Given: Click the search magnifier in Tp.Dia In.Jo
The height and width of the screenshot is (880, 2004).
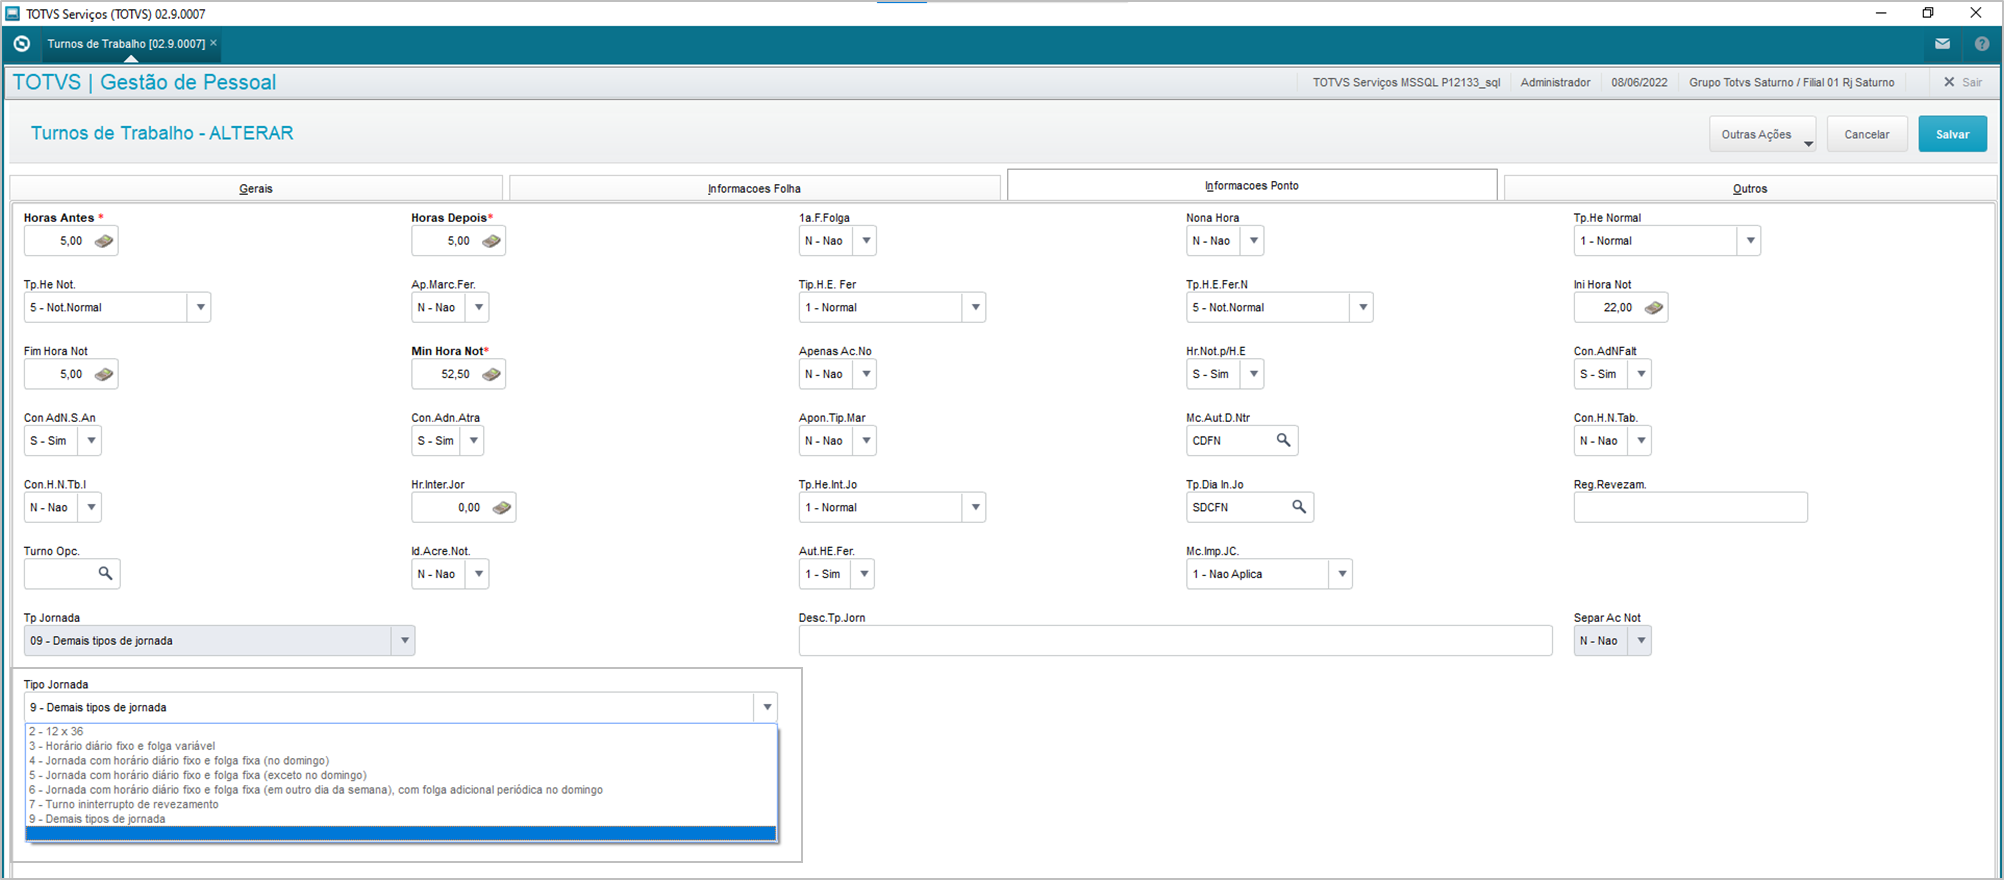Looking at the screenshot, I should pyautogui.click(x=1299, y=507).
